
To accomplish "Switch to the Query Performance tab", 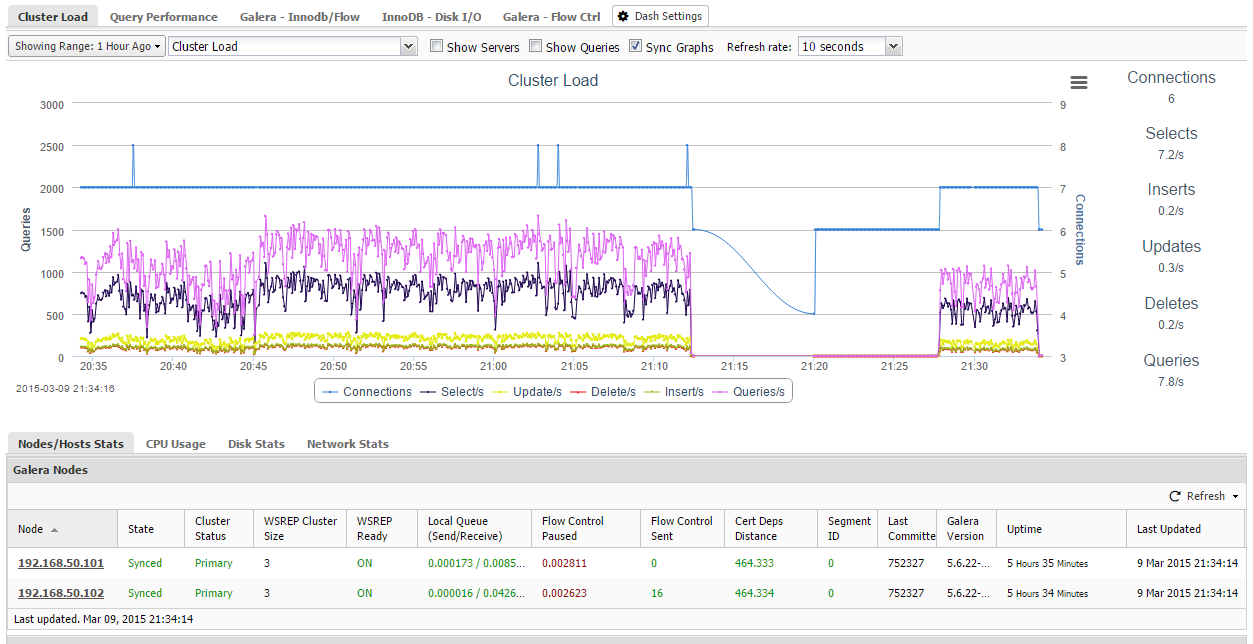I will click(163, 17).
